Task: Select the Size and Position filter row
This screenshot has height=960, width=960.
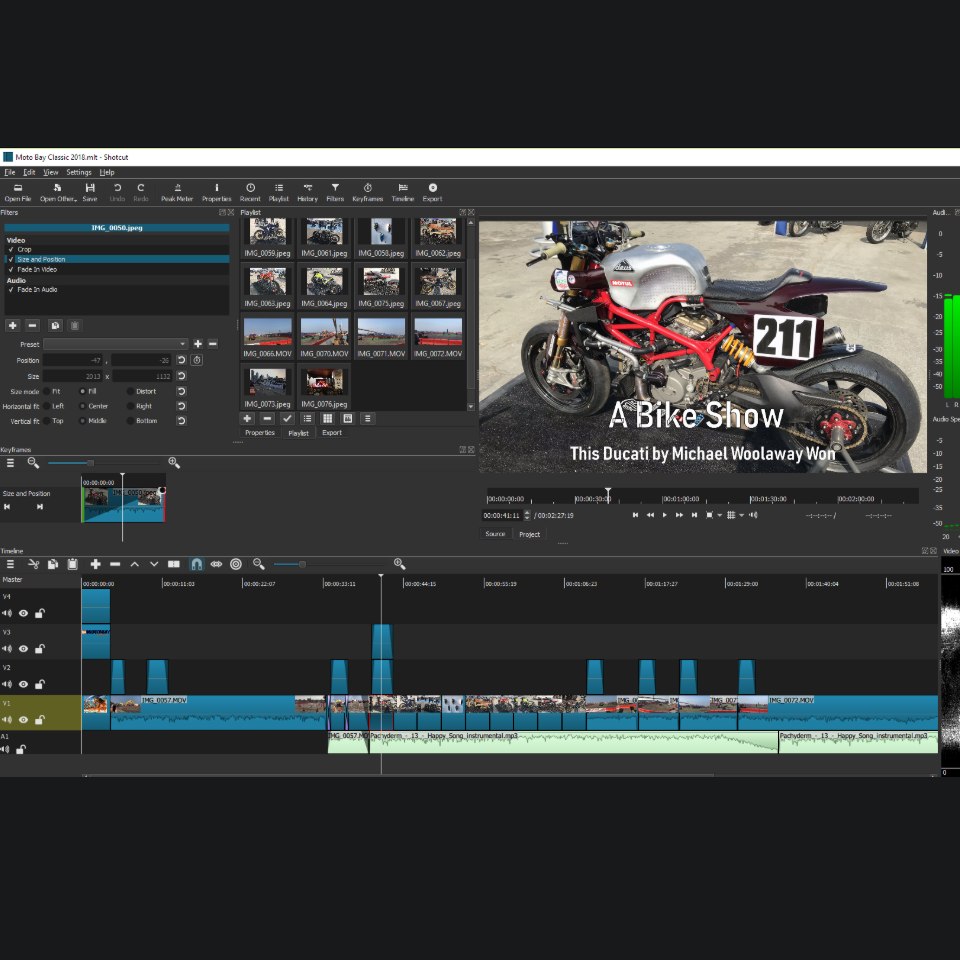Action: click(117, 259)
